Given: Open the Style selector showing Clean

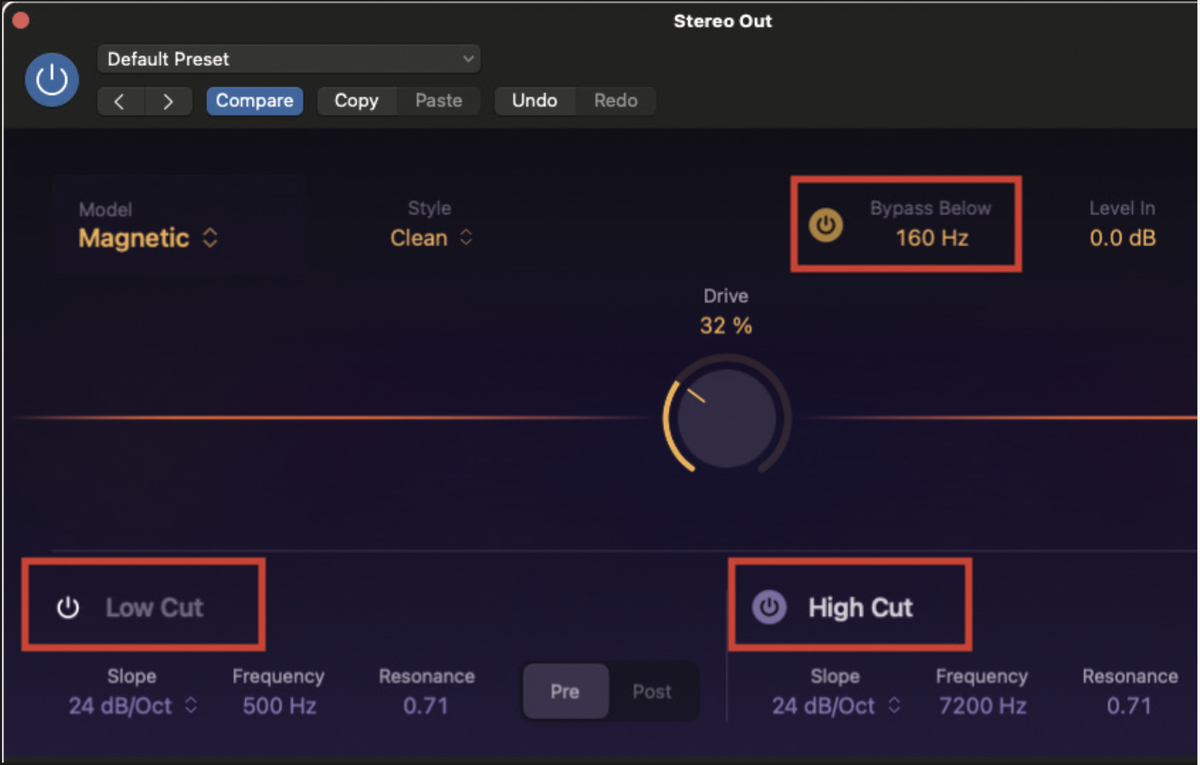Looking at the screenshot, I should point(430,238).
